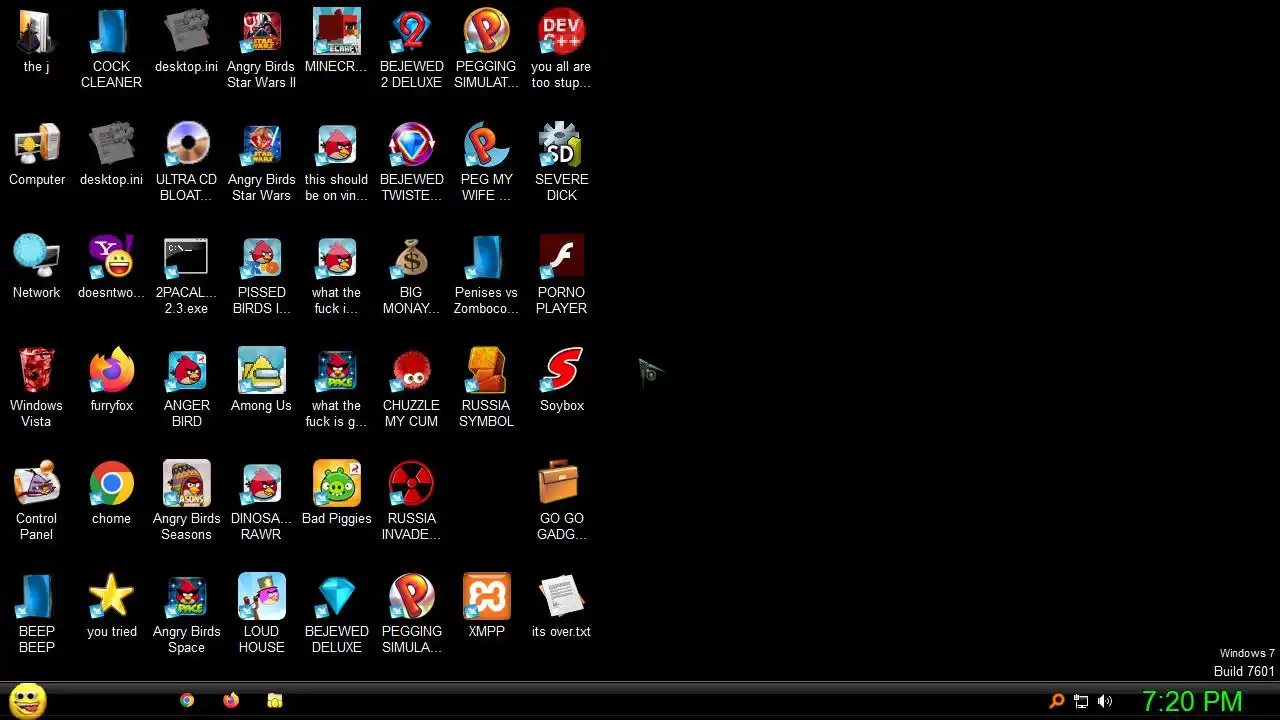Select the BEJEWELED DELUXE diamond icon

pos(336,597)
